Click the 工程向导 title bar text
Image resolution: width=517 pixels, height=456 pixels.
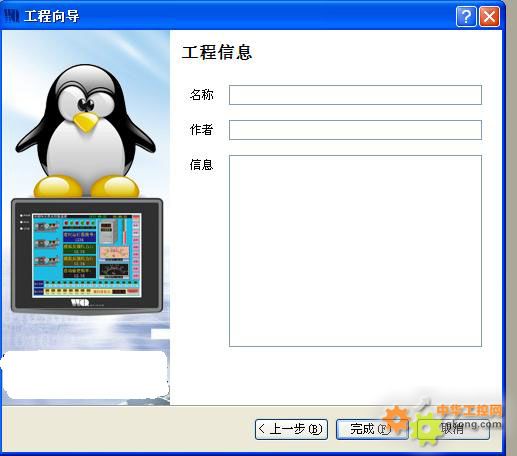coord(52,16)
